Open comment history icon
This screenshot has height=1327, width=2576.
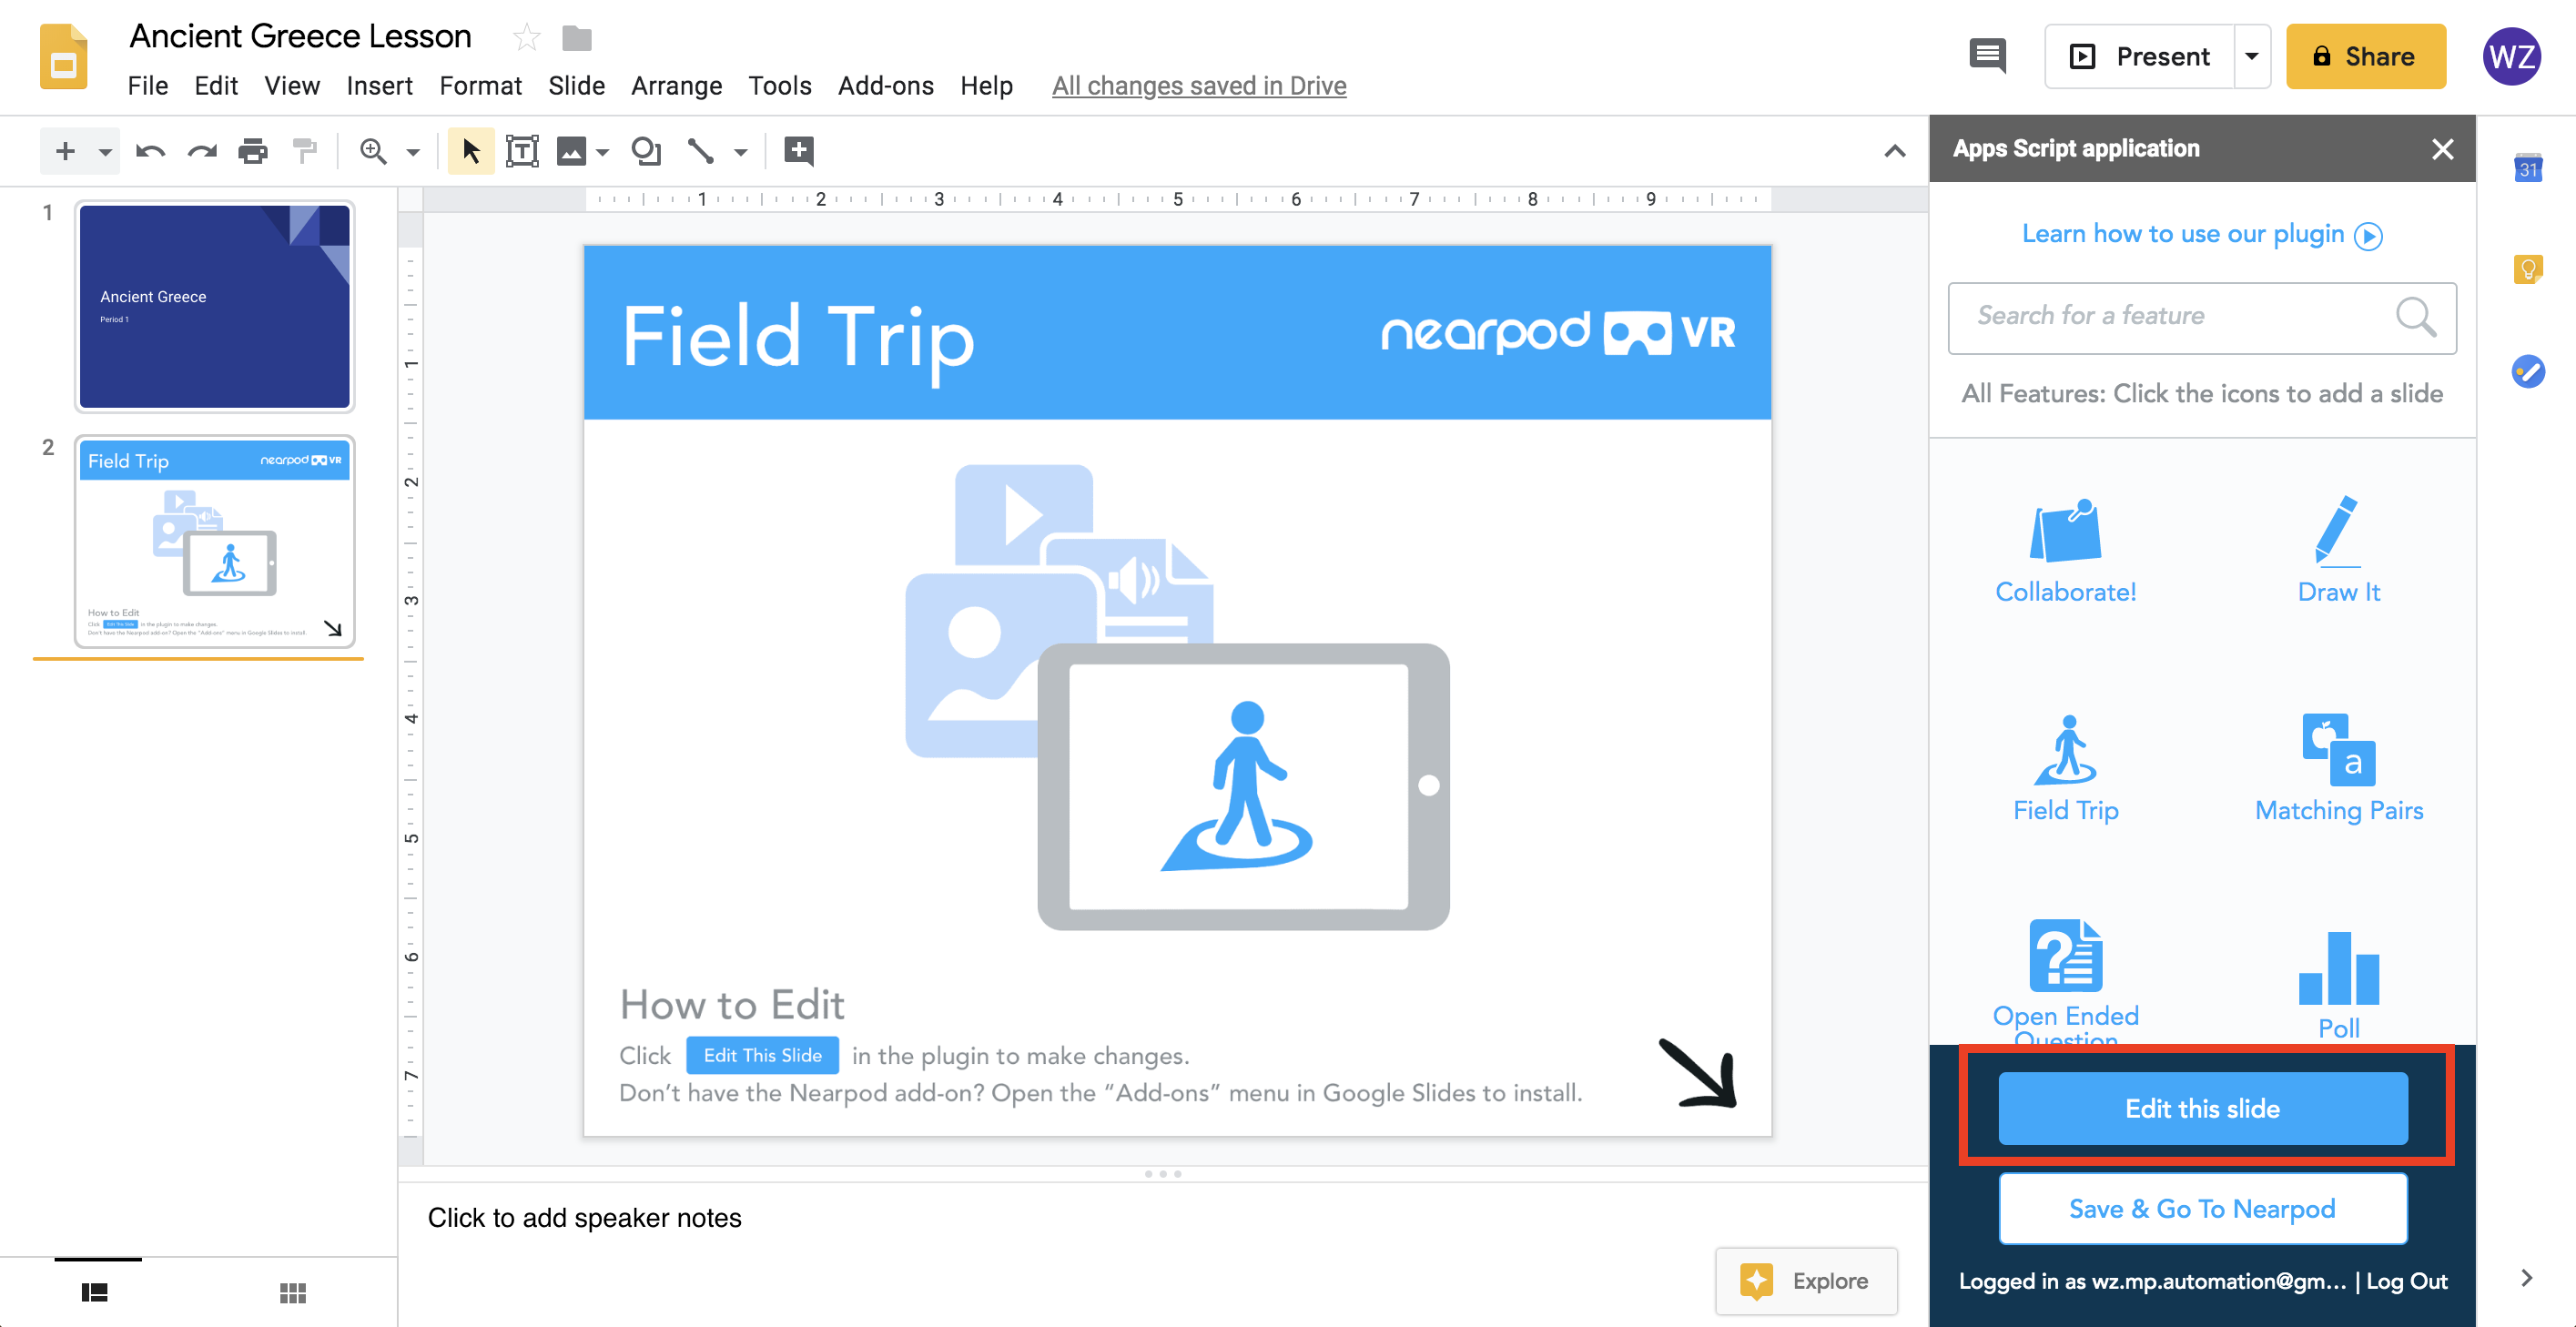pos(1987,56)
